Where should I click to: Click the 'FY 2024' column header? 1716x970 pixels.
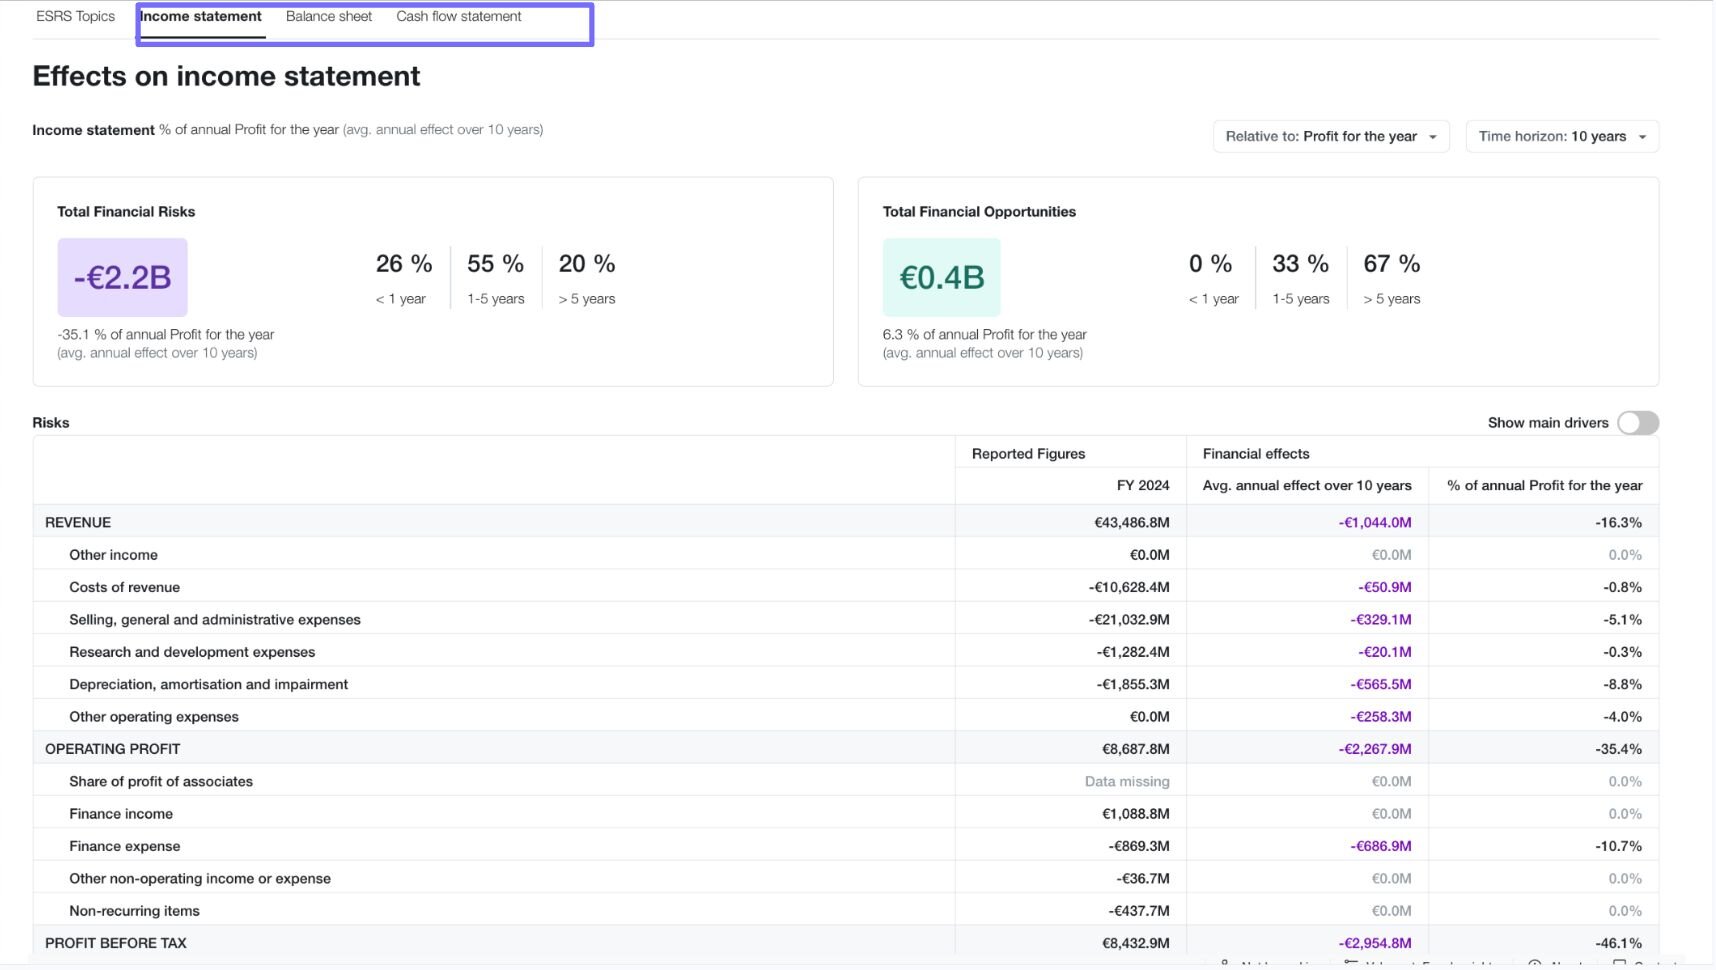1143,485
